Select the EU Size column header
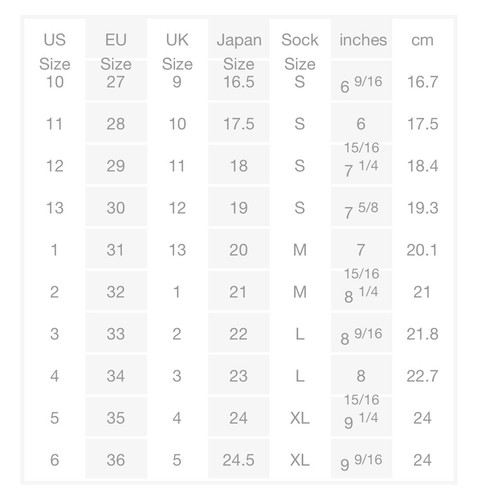The width and height of the screenshot is (478, 500). click(116, 52)
